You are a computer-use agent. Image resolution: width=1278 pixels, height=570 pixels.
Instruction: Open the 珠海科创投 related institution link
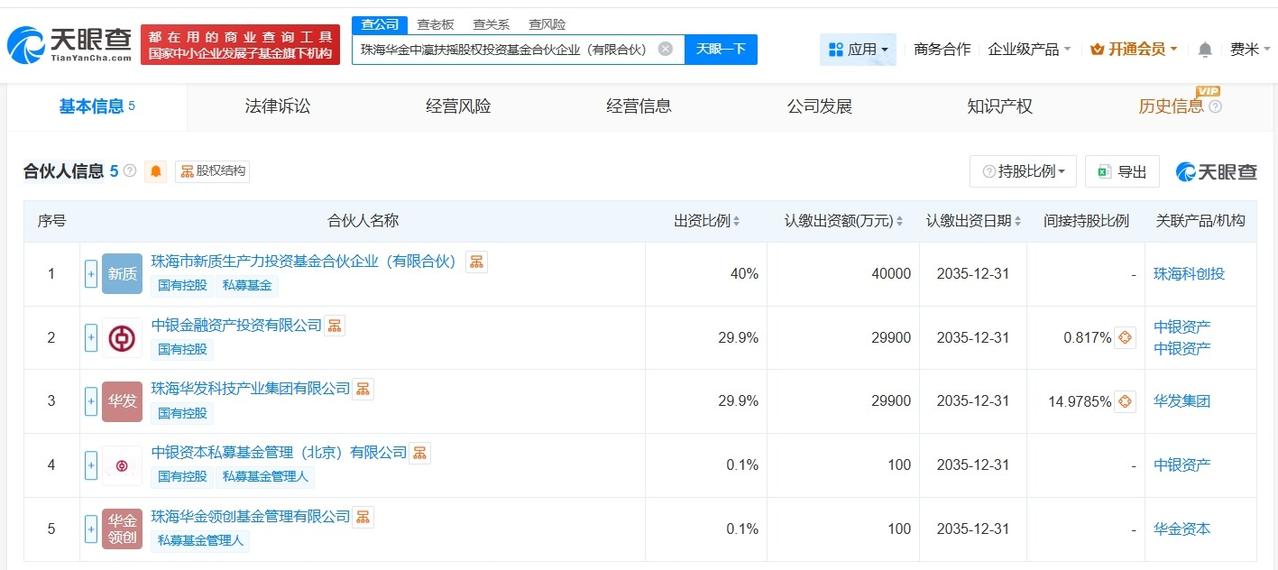[x=1189, y=274]
